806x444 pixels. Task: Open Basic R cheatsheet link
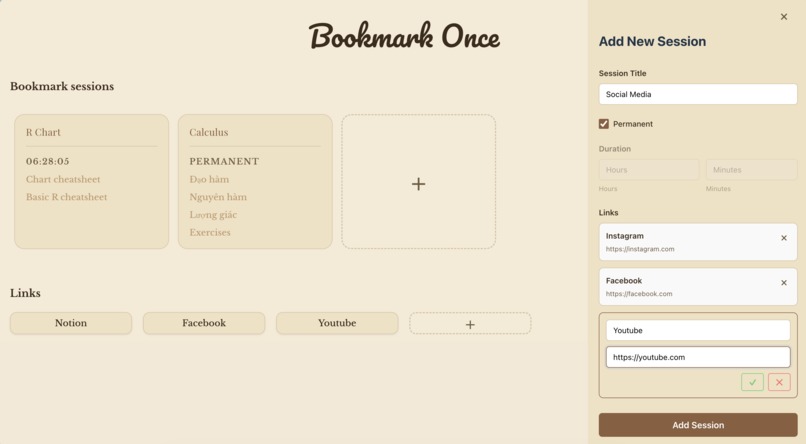(67, 197)
